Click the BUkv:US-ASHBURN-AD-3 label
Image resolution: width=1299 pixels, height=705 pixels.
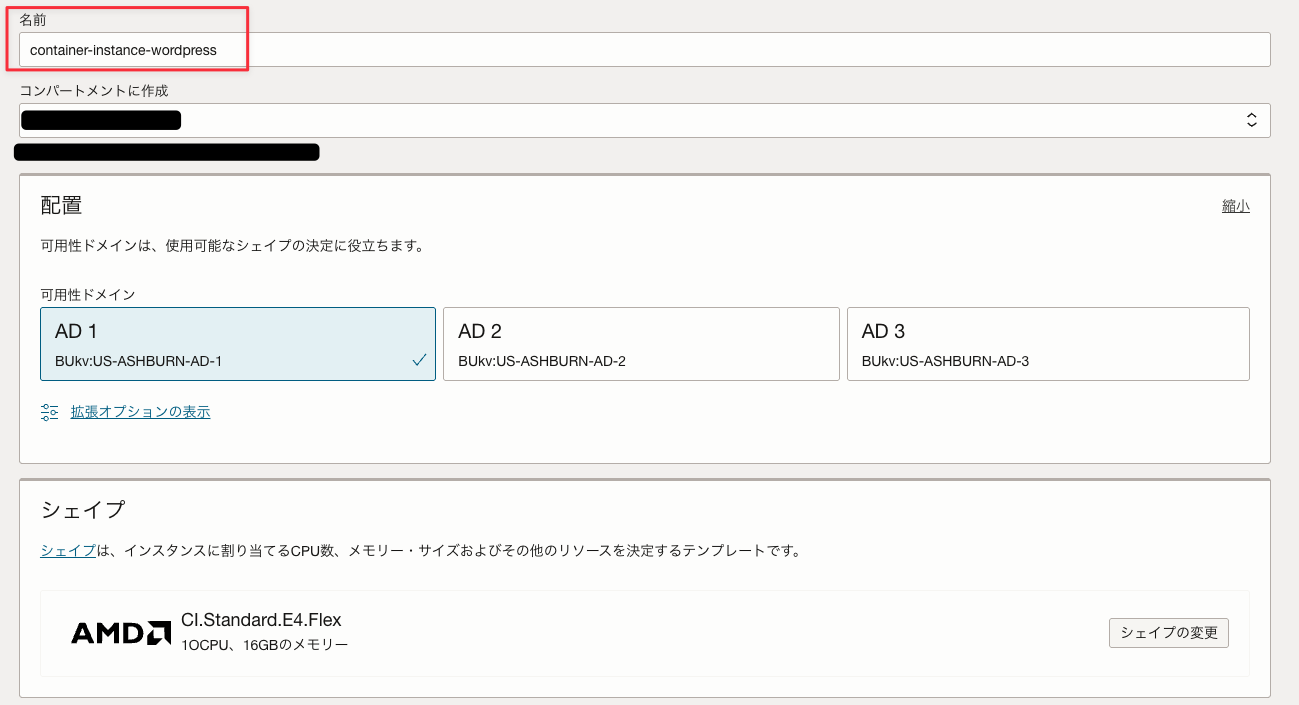945,361
